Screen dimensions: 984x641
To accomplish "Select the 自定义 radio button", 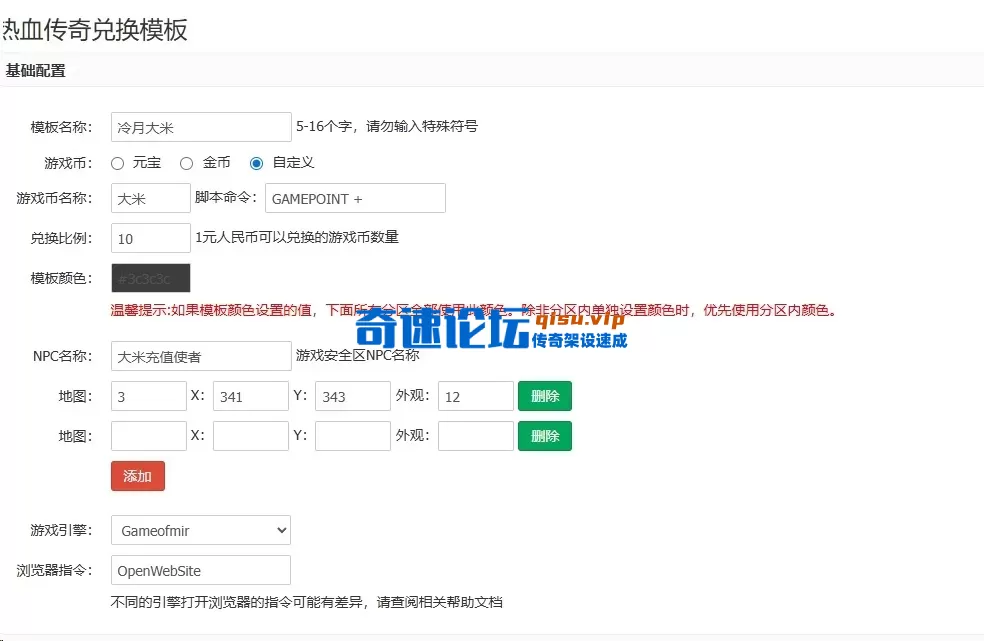I will click(x=256, y=164).
